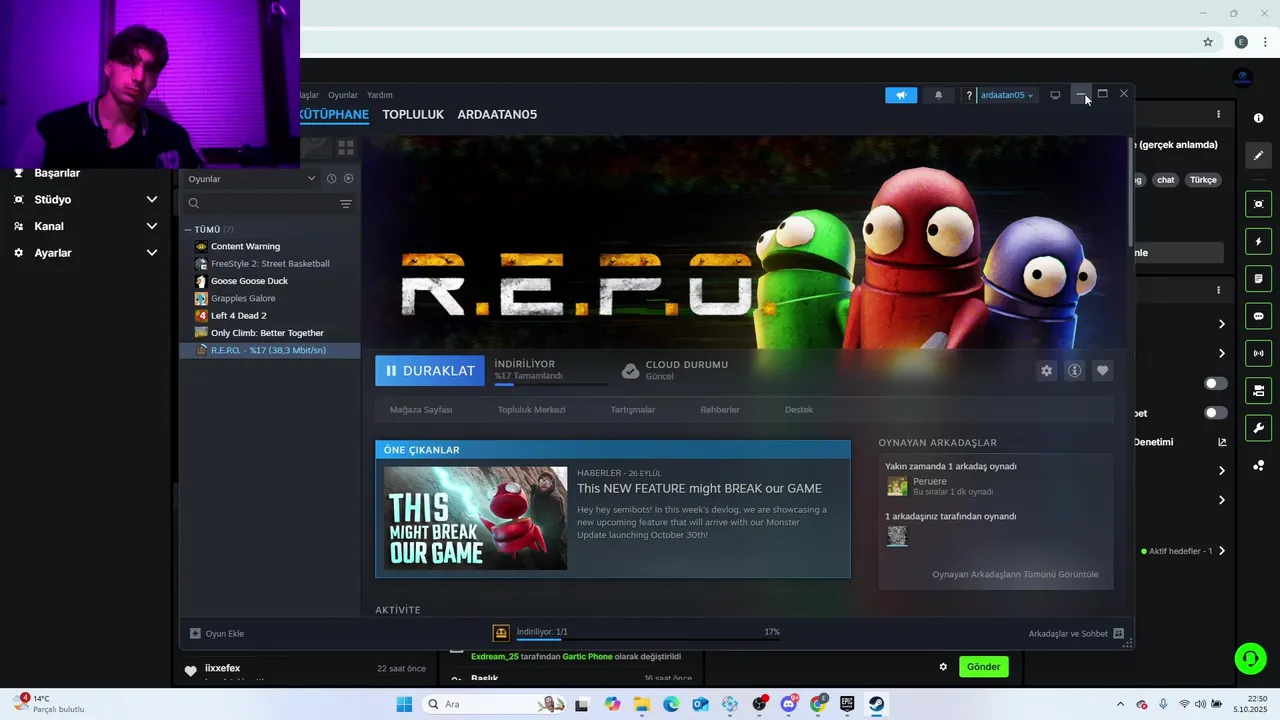Viewport: 1280px width, 720px height.
Task: Collapse the TÜMÜ games category
Action: pos(188,230)
